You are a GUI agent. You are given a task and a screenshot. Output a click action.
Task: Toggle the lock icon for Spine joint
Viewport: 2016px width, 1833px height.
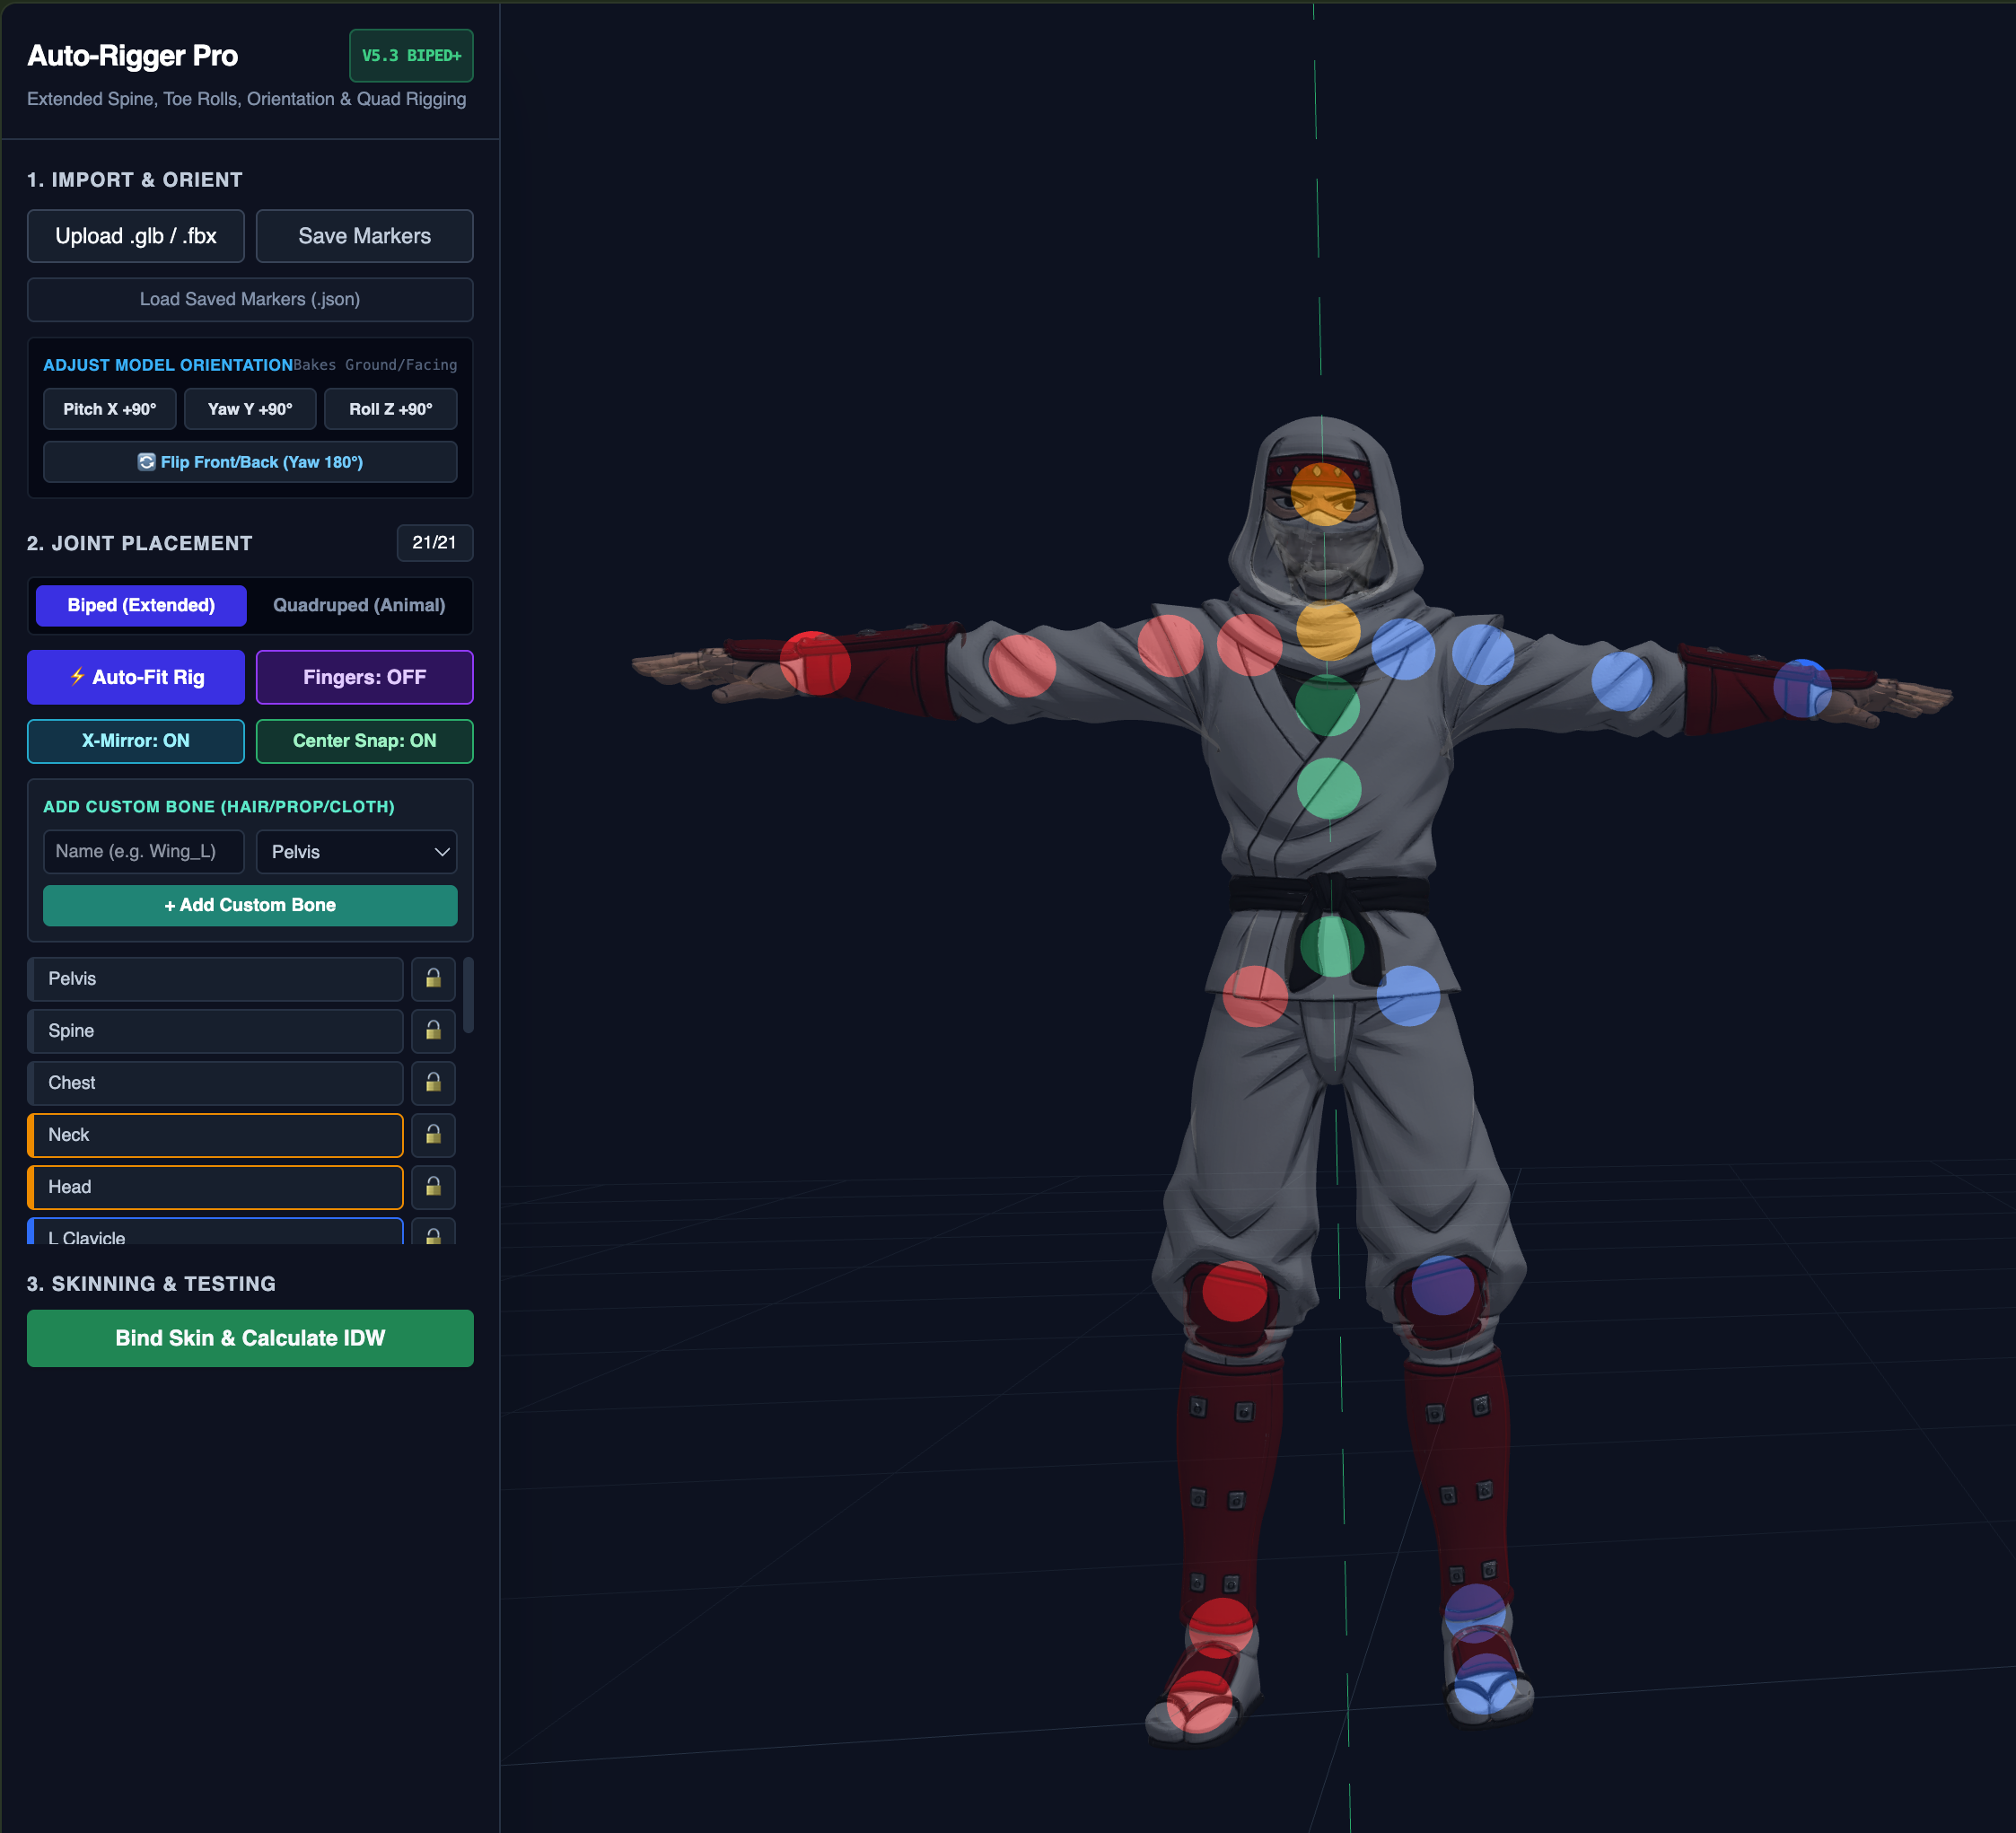(x=433, y=1030)
